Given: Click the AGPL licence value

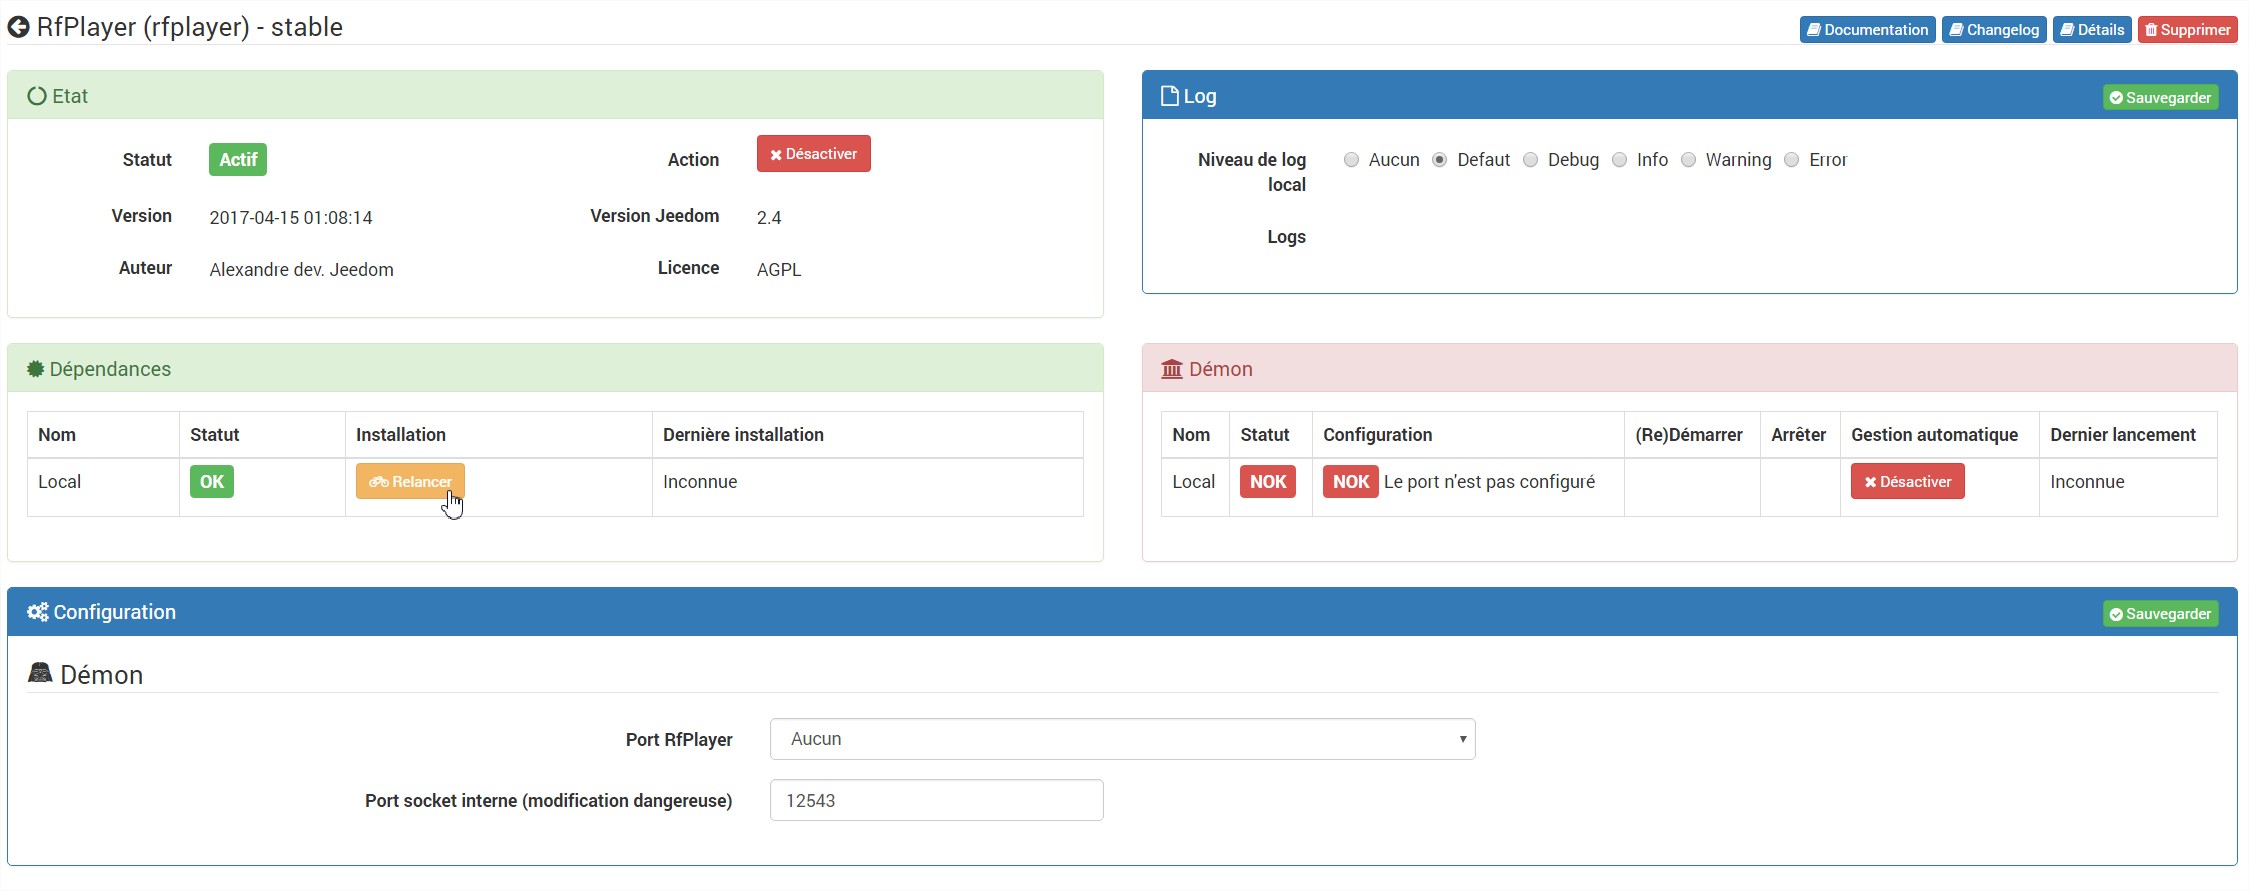Looking at the screenshot, I should click(779, 270).
